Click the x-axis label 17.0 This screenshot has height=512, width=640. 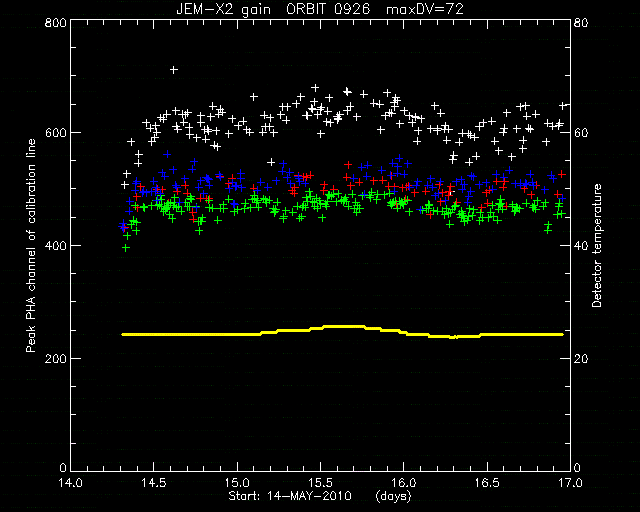pyautogui.click(x=570, y=483)
